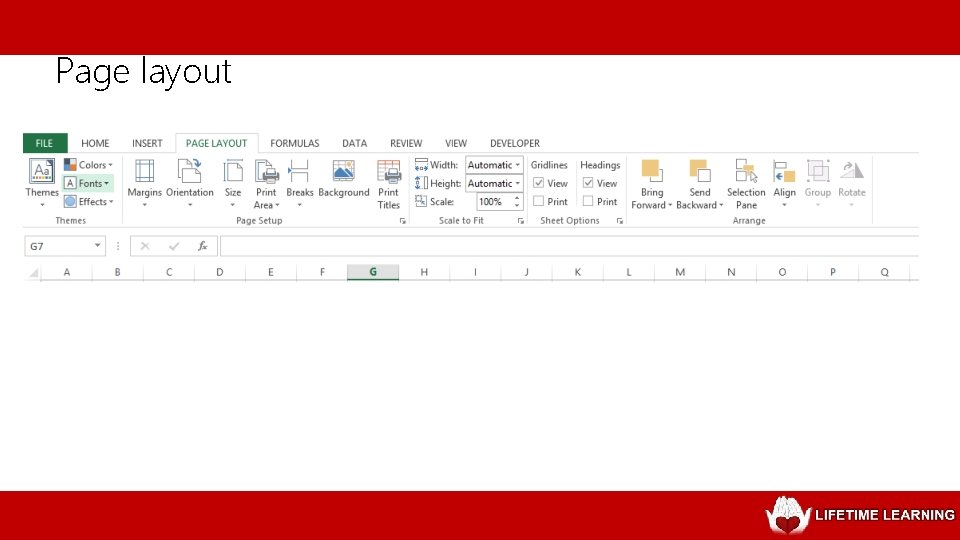Click the Select All corner triangle
This screenshot has height=540, width=960.
(34, 273)
